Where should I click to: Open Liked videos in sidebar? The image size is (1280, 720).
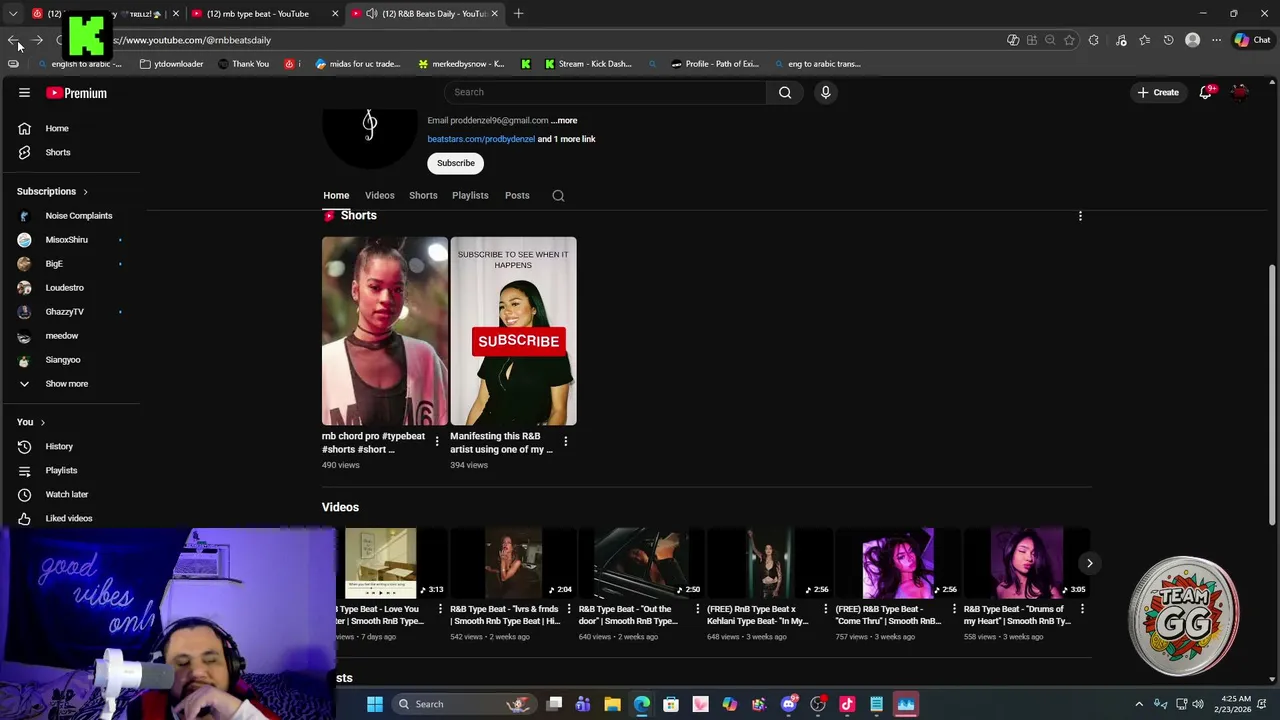pos(70,518)
